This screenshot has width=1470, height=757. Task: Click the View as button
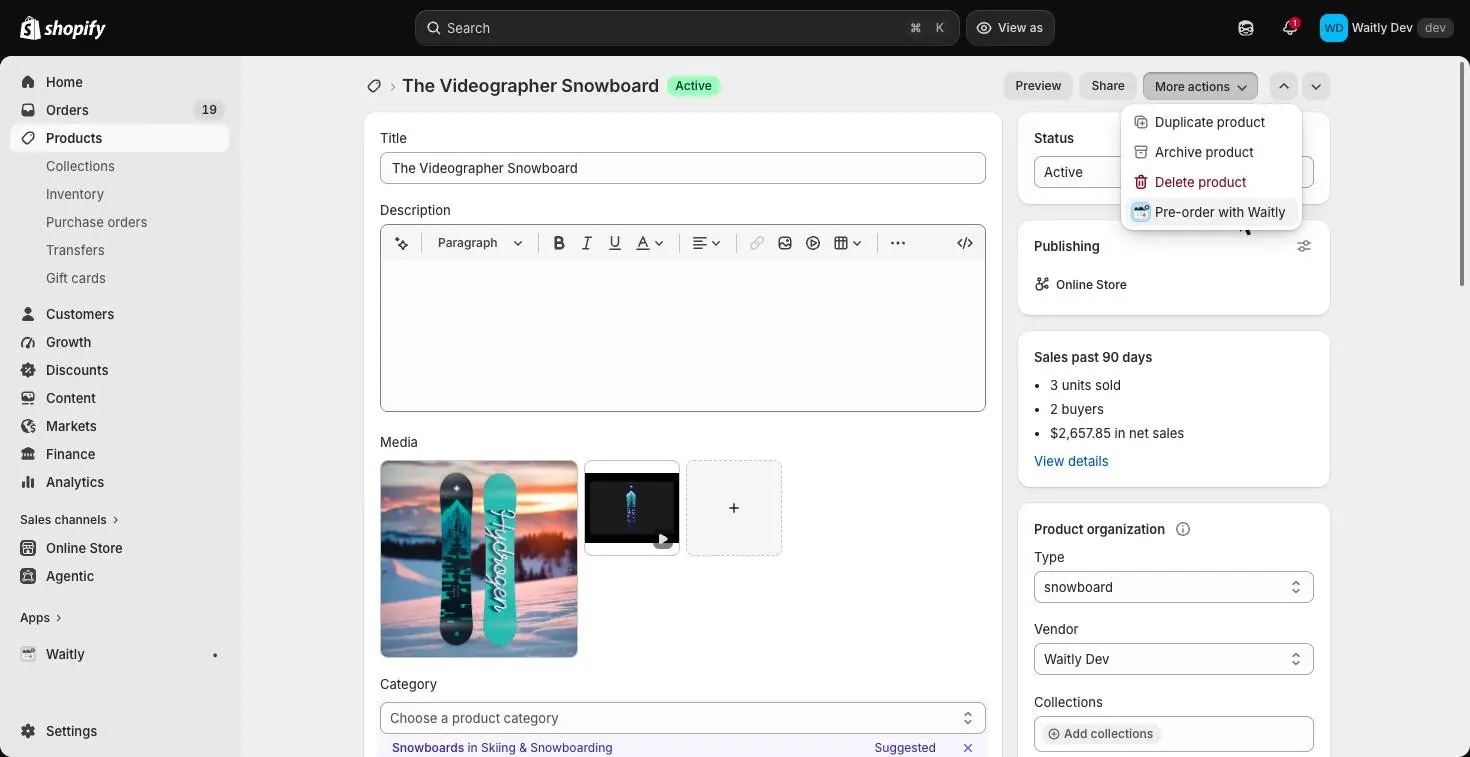coord(1009,28)
